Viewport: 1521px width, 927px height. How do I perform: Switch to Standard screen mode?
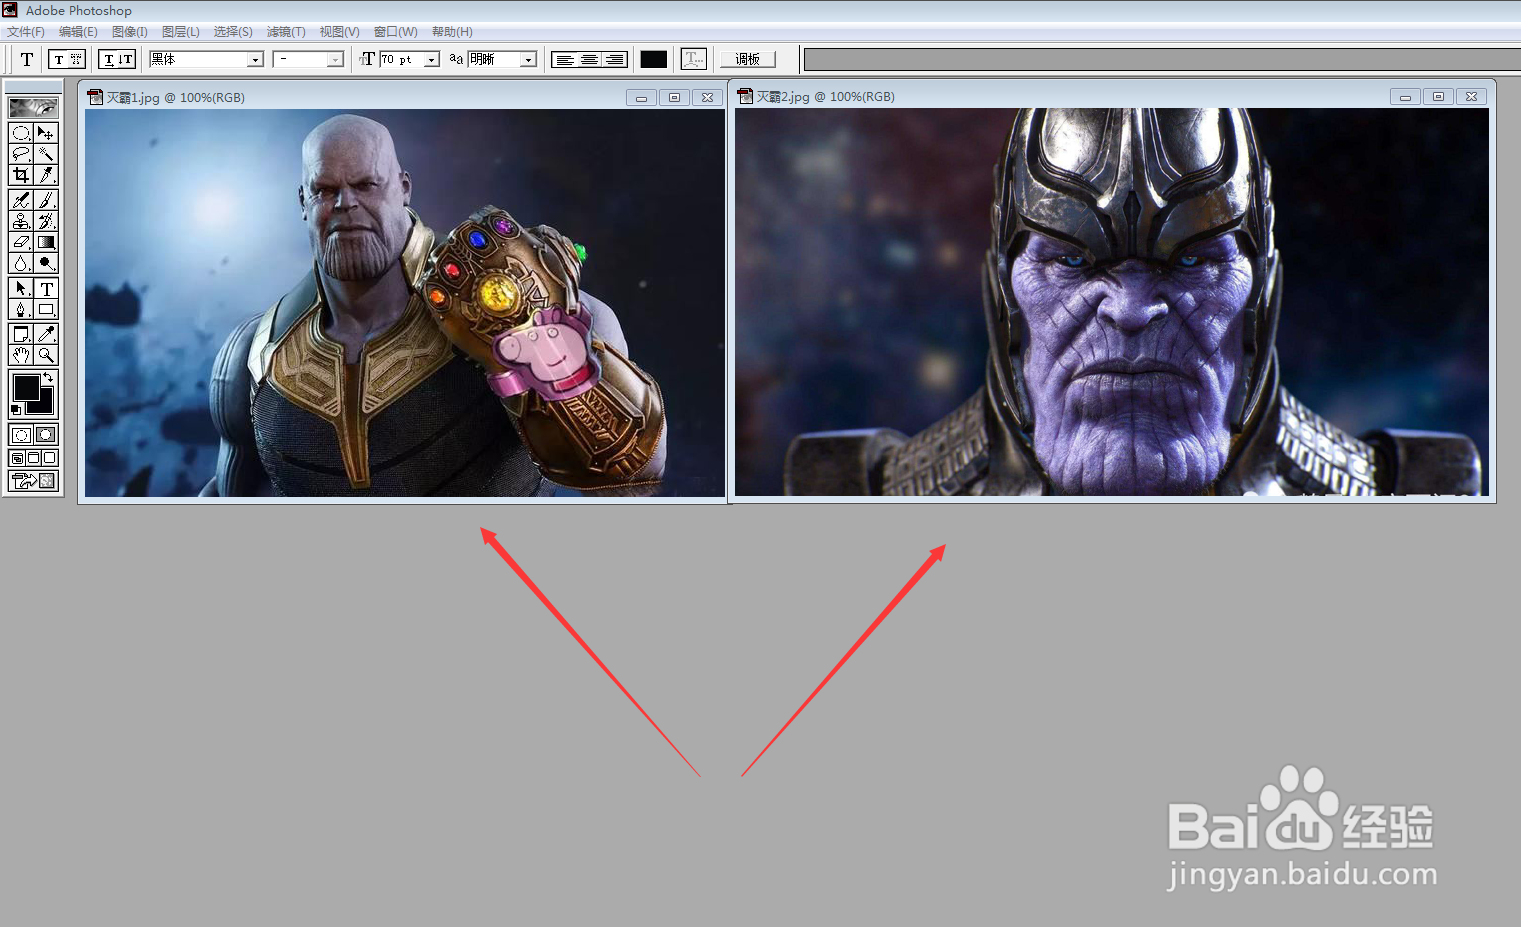point(17,458)
